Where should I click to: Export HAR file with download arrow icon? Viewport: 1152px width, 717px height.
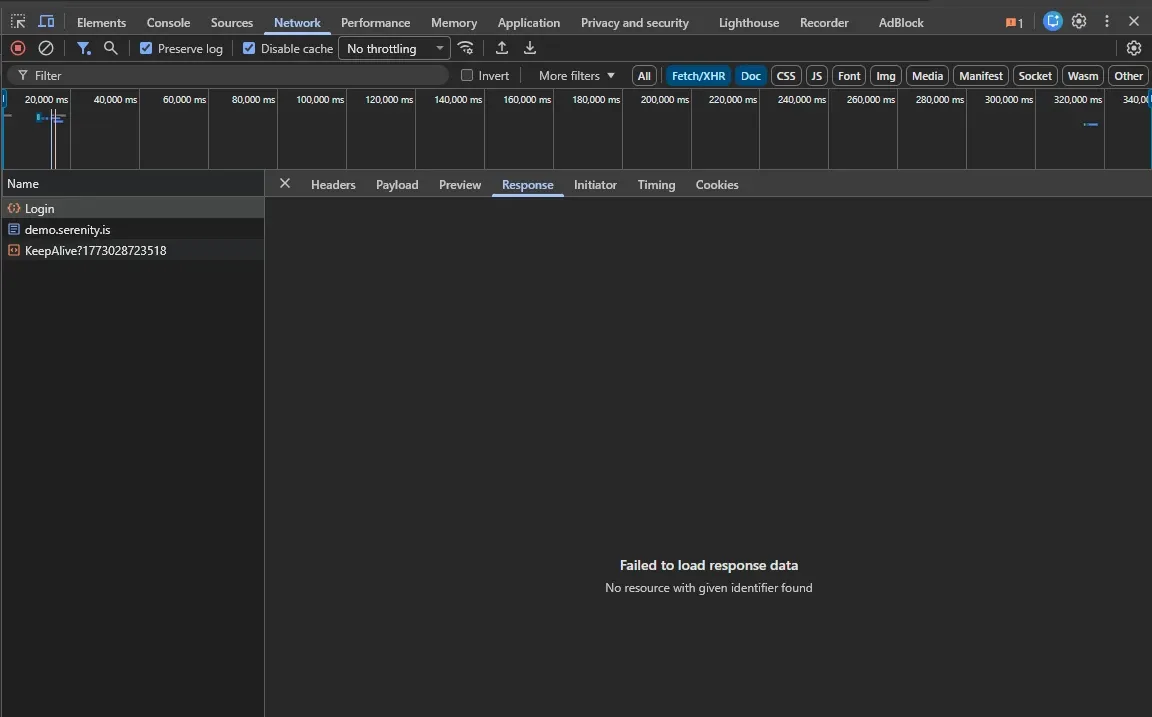click(529, 47)
